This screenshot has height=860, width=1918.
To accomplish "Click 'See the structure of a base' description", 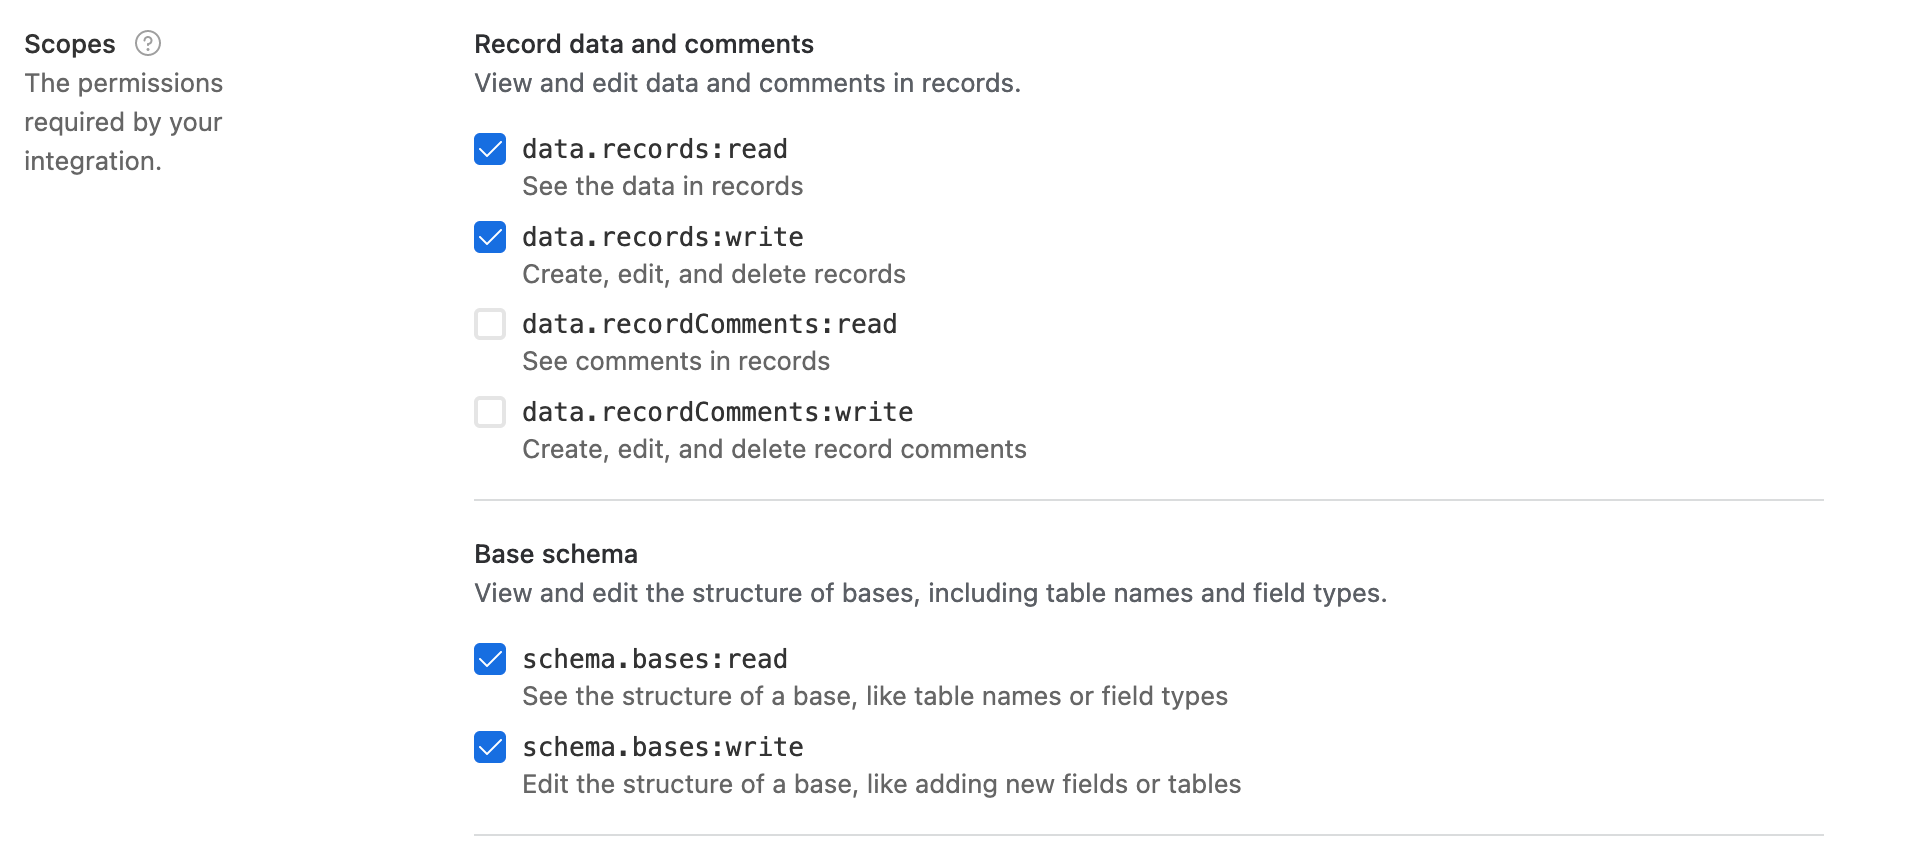I will [x=875, y=696].
